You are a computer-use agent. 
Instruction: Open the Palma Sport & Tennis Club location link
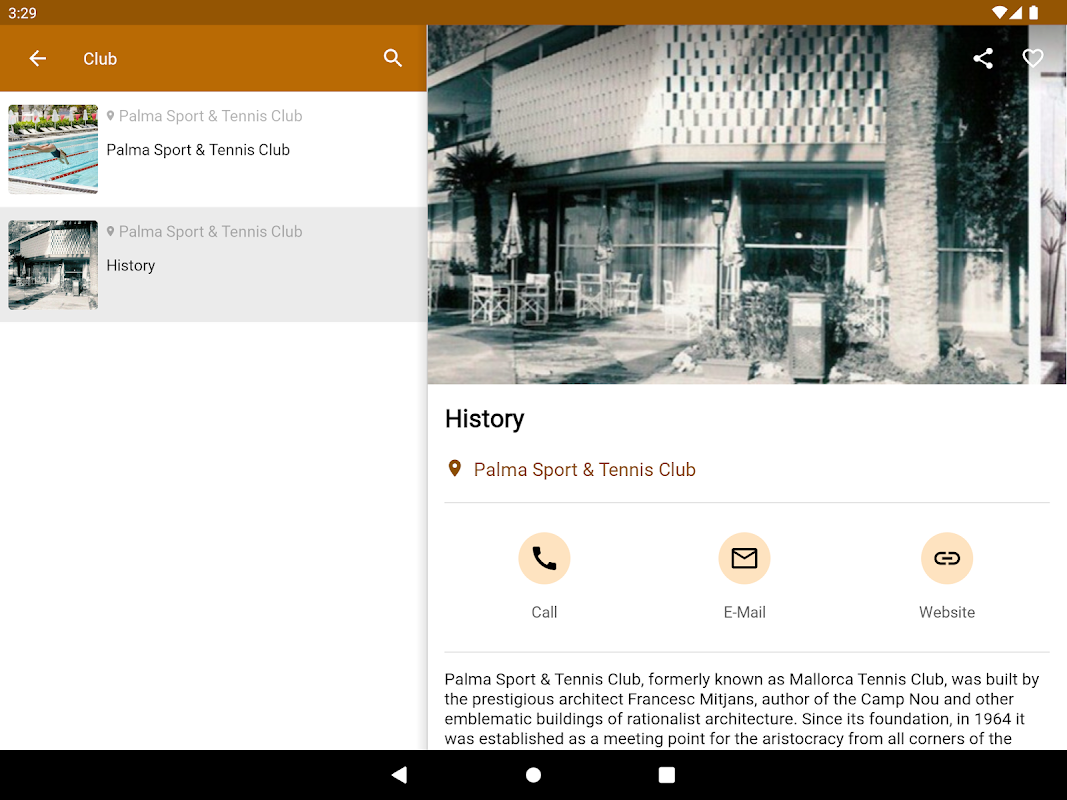pyautogui.click(x=585, y=469)
